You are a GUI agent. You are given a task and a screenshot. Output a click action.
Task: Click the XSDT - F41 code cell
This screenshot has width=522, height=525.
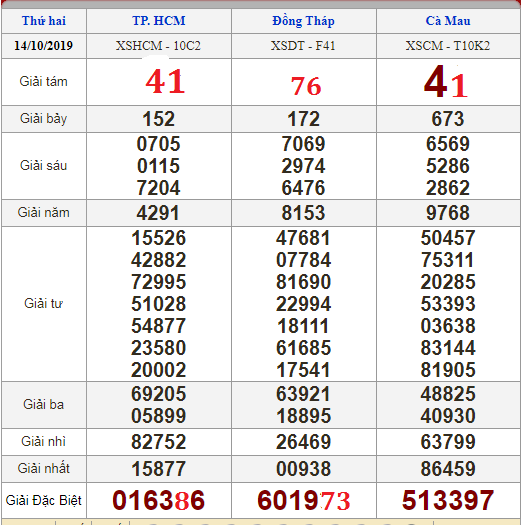(x=303, y=46)
